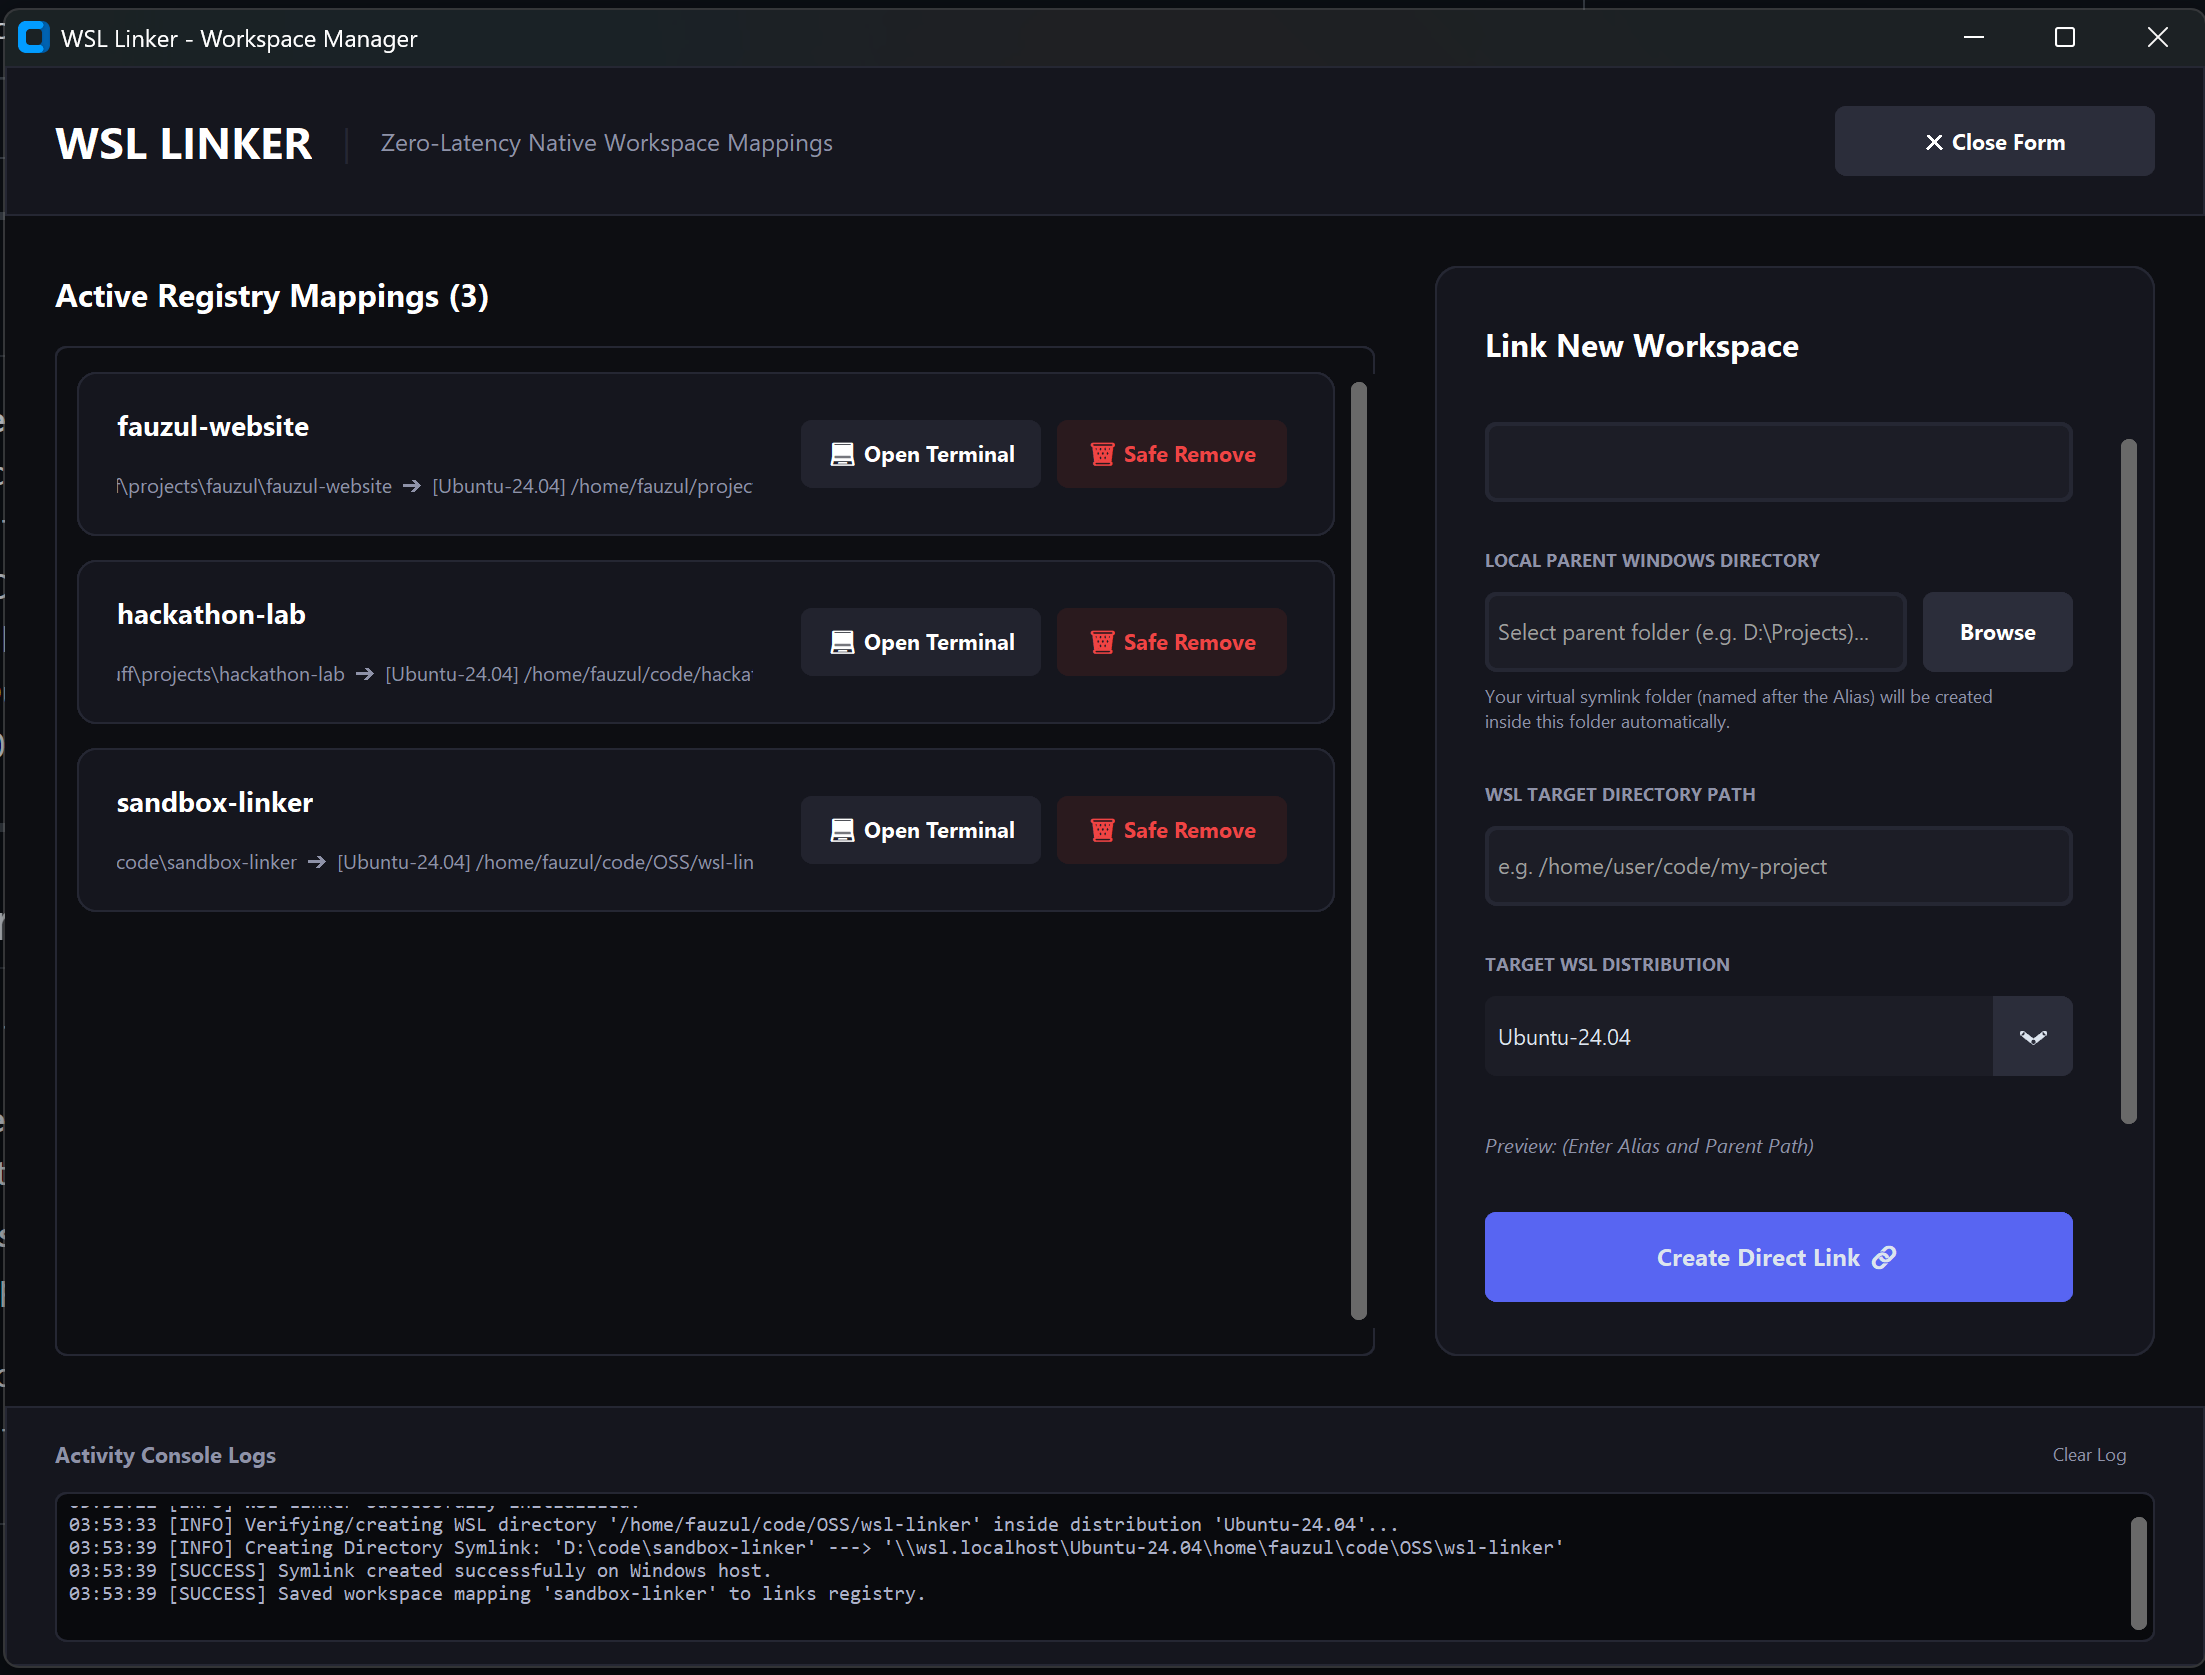2205x1675 pixels.
Task: Safe Remove the hackathon-lab mapping
Action: tap(1172, 642)
